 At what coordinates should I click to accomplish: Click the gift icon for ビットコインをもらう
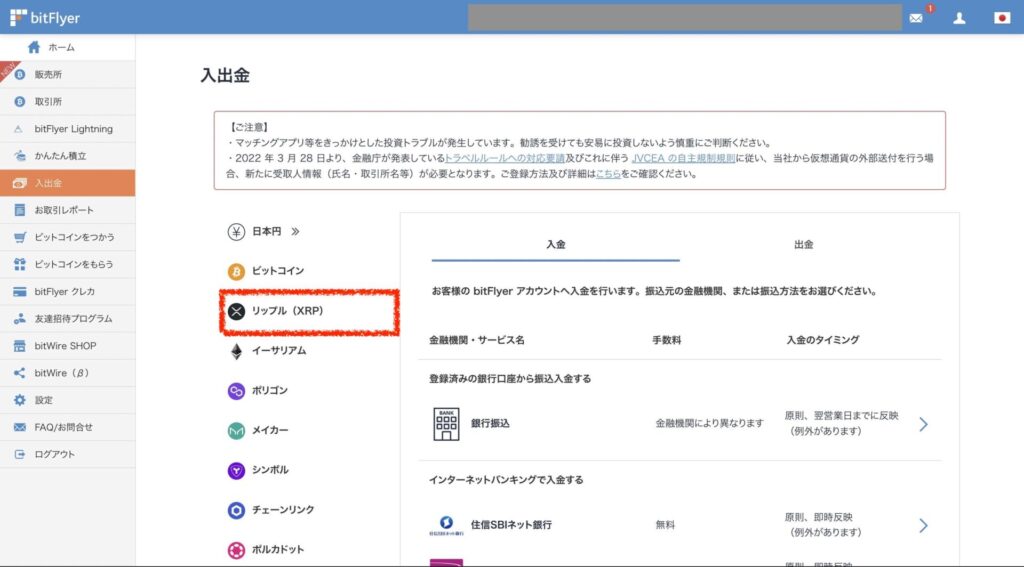[x=20, y=264]
